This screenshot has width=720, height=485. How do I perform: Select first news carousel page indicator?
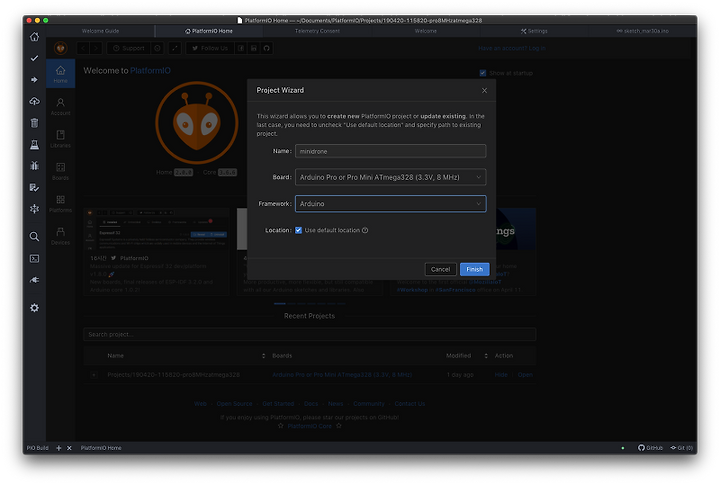pos(280,304)
